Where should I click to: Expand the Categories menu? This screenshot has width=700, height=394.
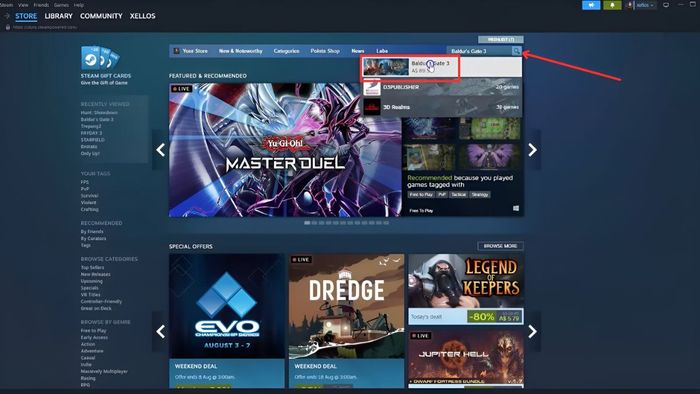point(286,51)
